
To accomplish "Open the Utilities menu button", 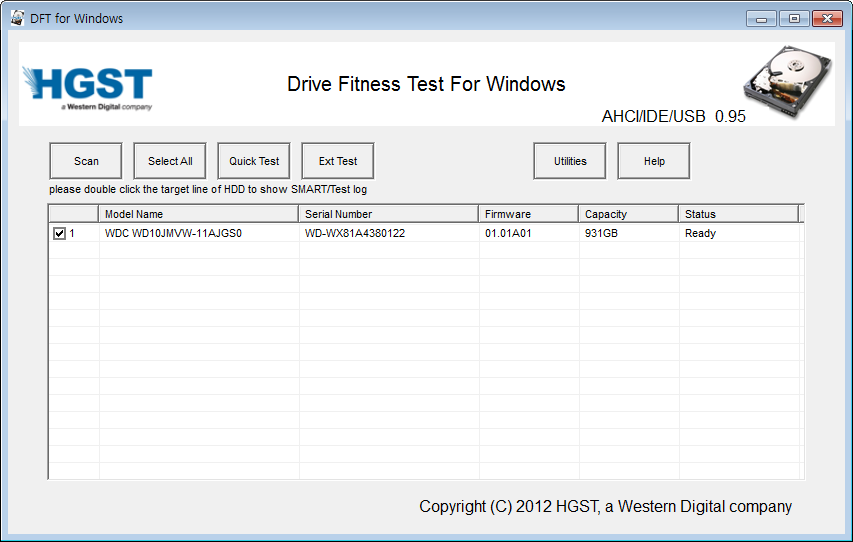I will coord(570,161).
